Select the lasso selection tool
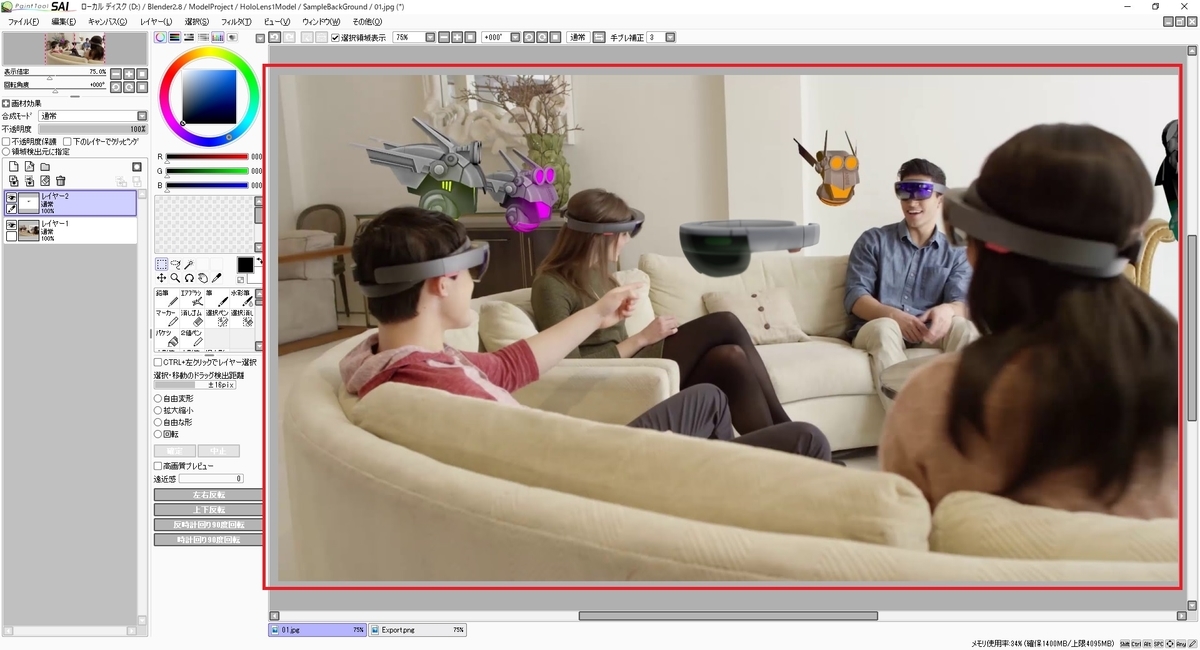Viewport: 1200px width, 650px height. [175, 264]
